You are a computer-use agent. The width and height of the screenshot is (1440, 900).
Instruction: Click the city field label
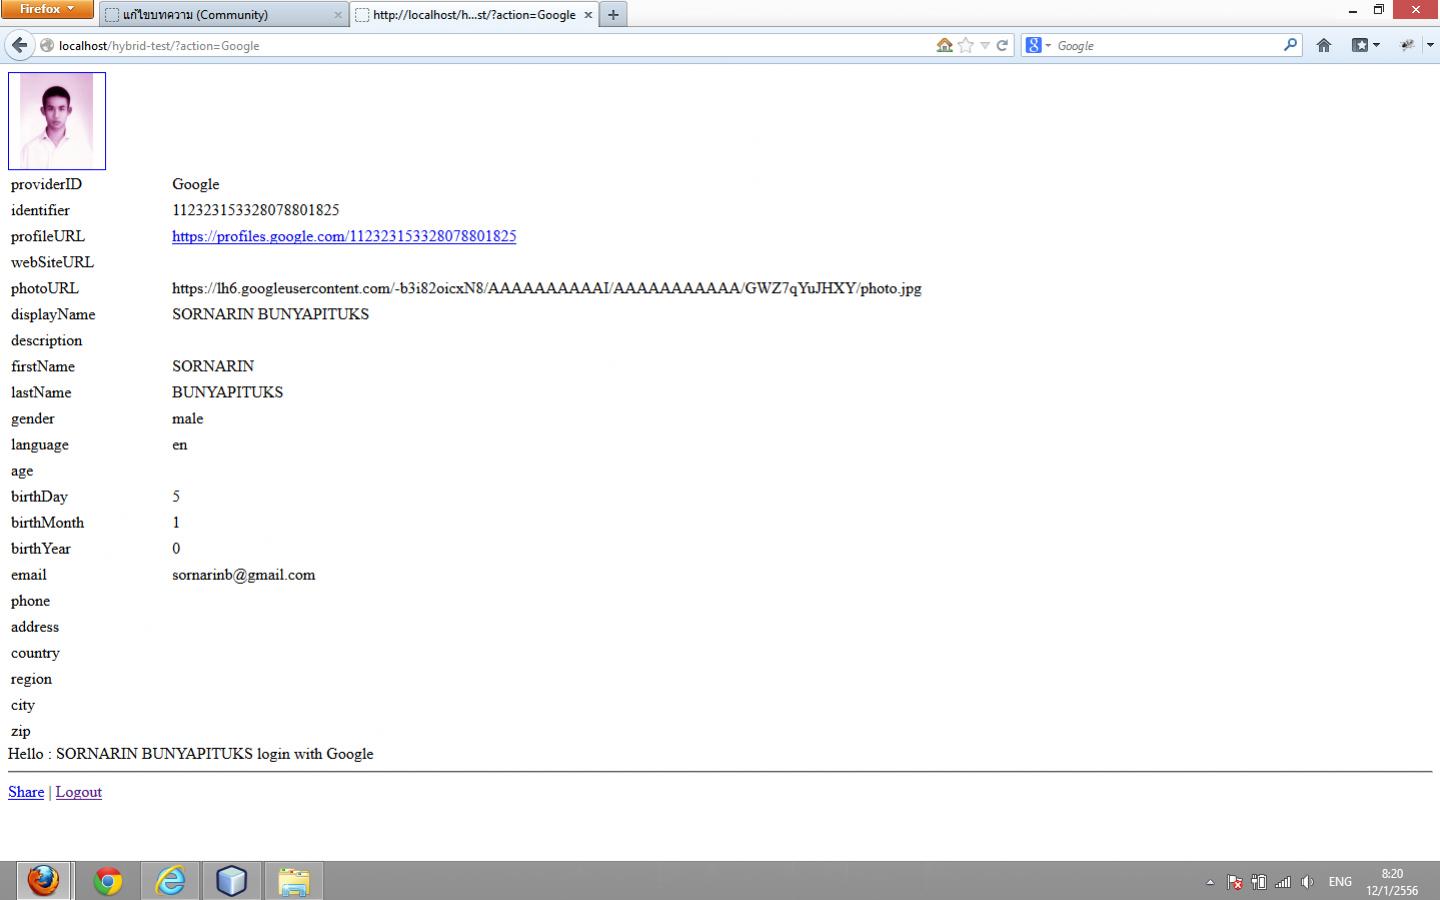(x=23, y=705)
